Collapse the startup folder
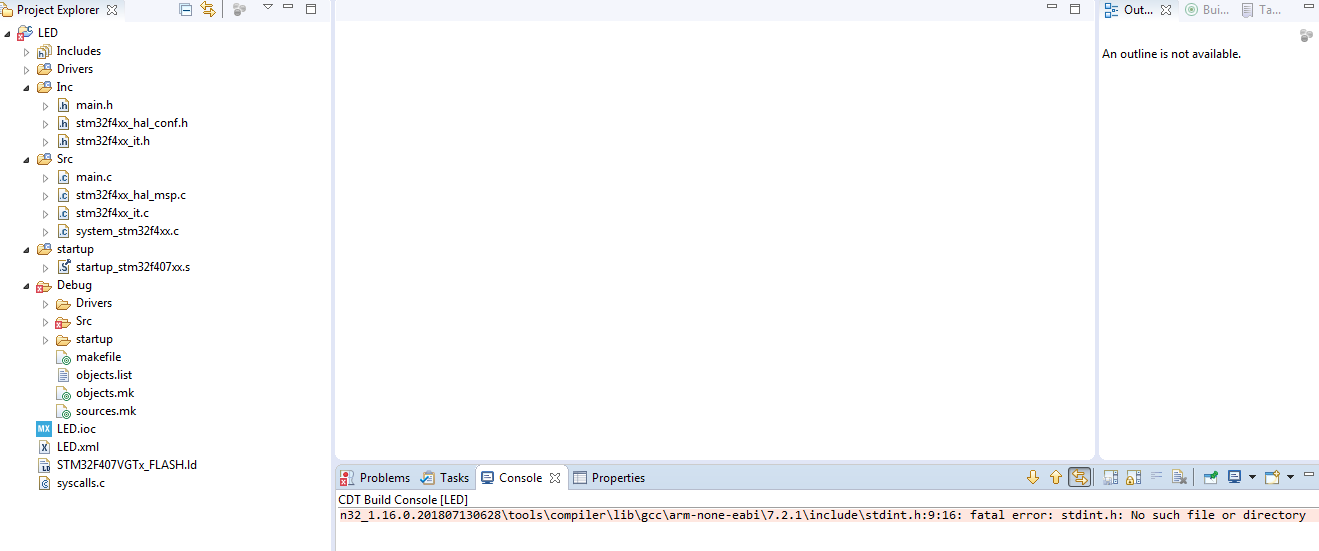 point(27,249)
